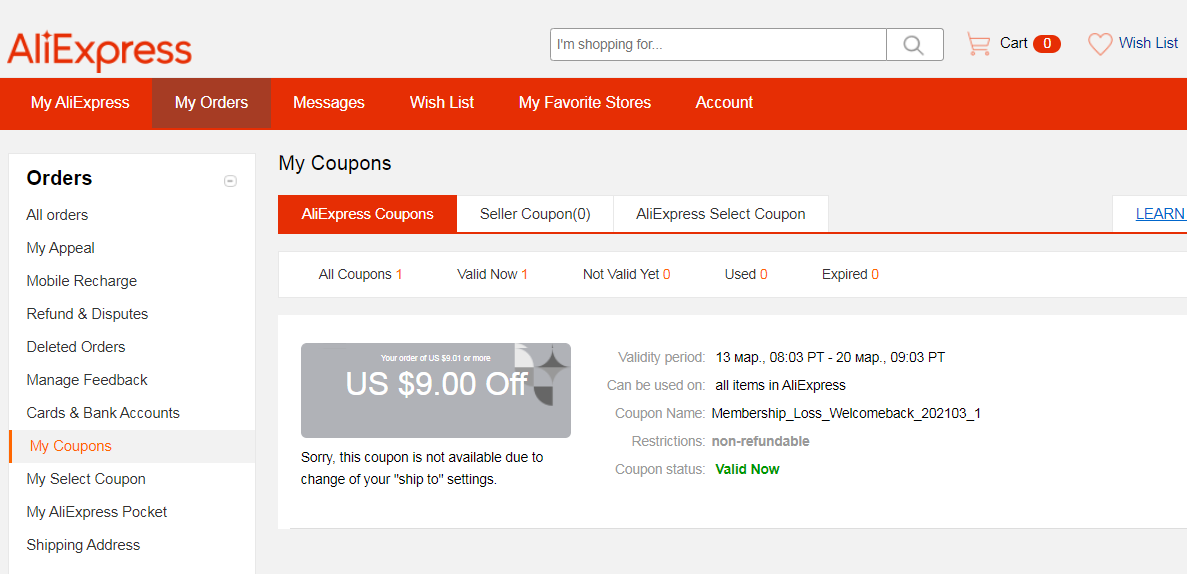Click coupon name Membership_Loss_Welcomeback_202103_1

tap(846, 413)
